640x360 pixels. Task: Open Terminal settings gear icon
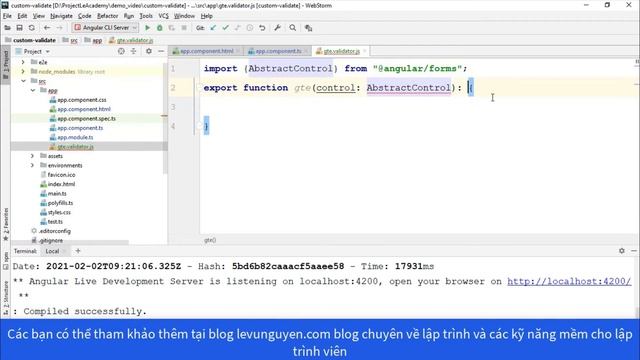(x=622, y=251)
